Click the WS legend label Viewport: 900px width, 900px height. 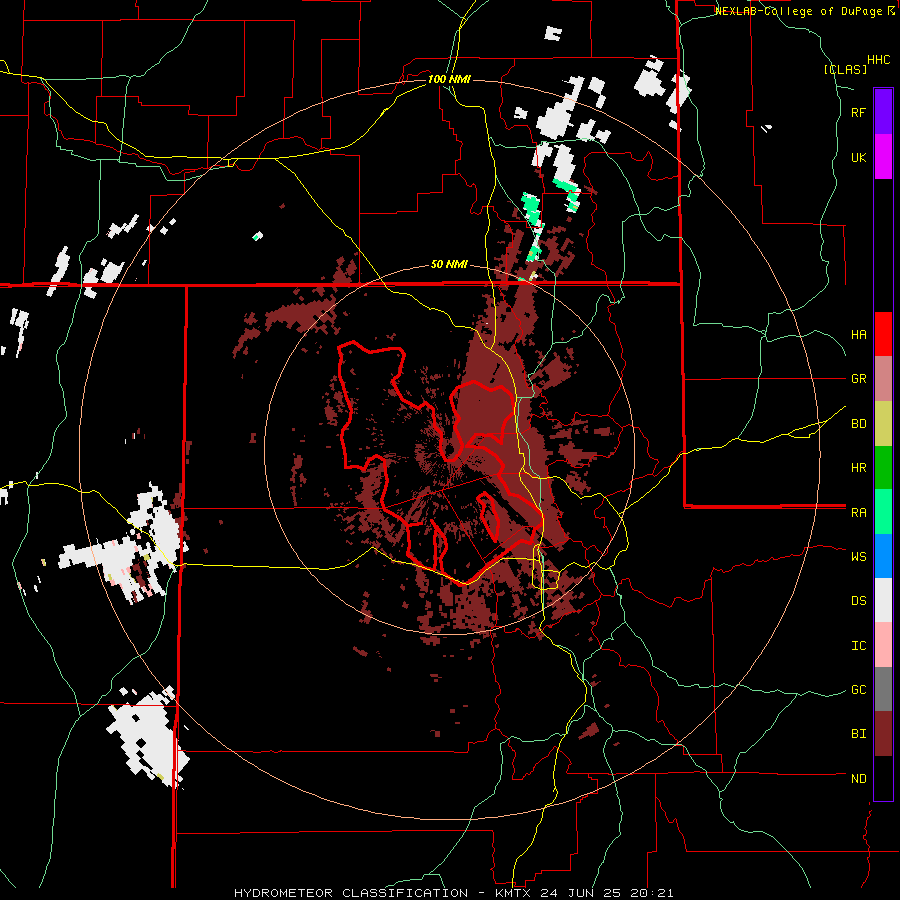(859, 557)
